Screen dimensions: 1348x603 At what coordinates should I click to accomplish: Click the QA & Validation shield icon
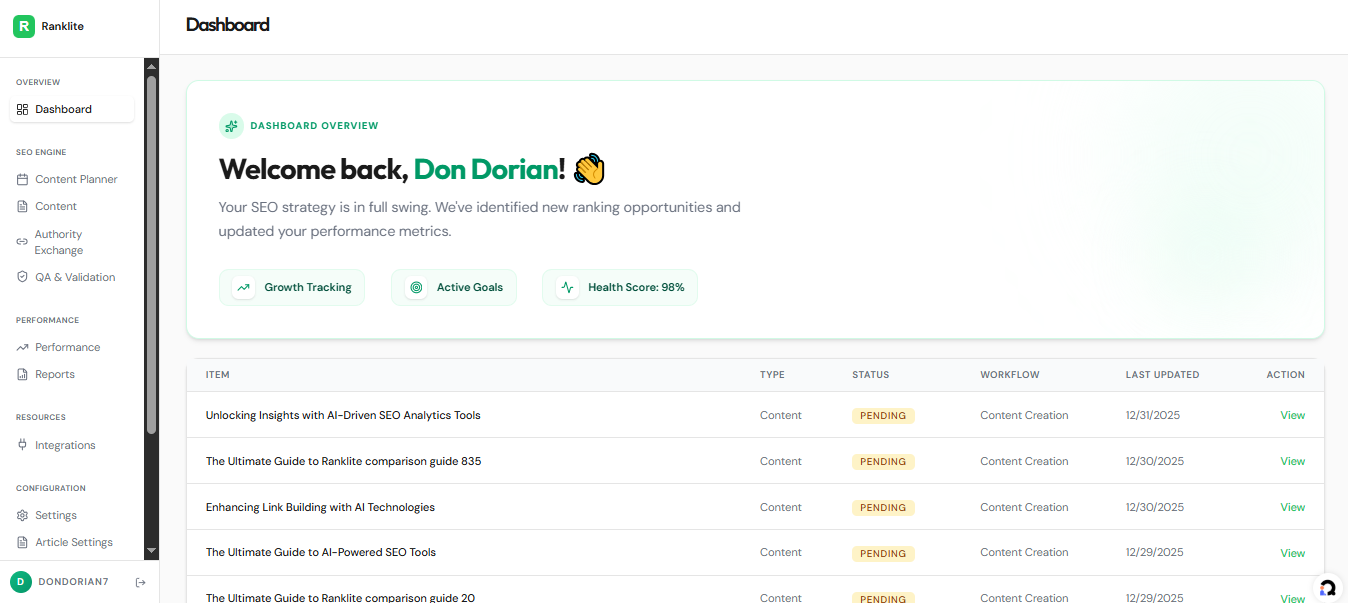(x=22, y=277)
